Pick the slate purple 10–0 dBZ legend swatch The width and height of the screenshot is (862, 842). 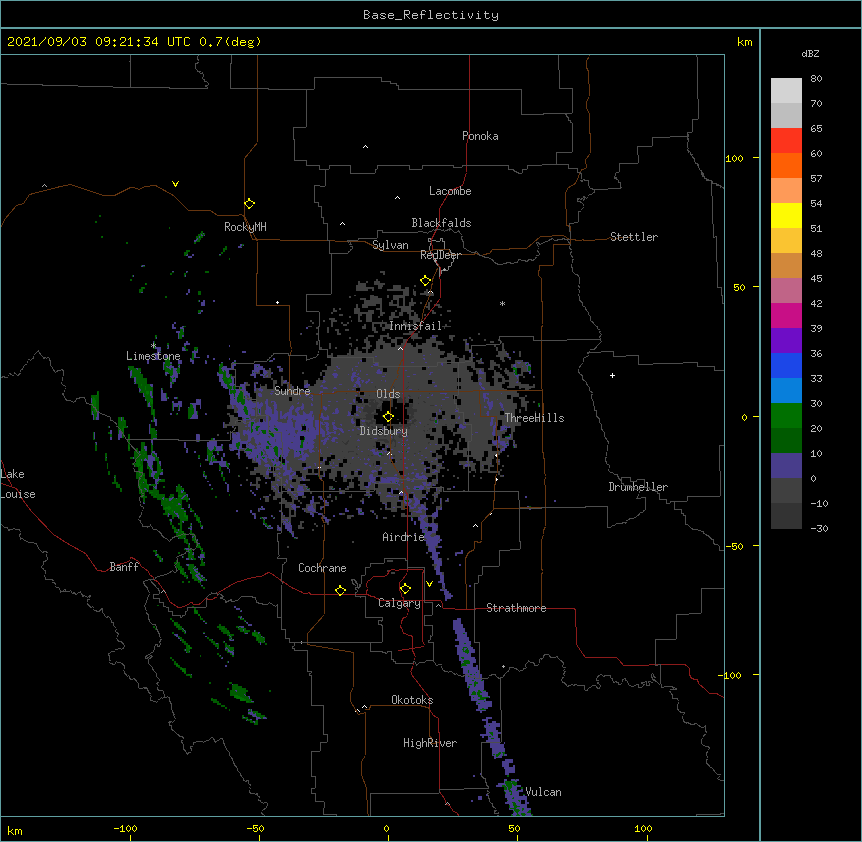[786, 466]
